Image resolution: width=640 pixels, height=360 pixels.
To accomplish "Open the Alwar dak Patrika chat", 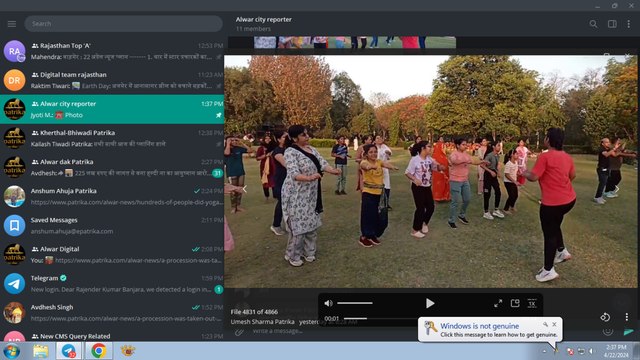I will 112,167.
